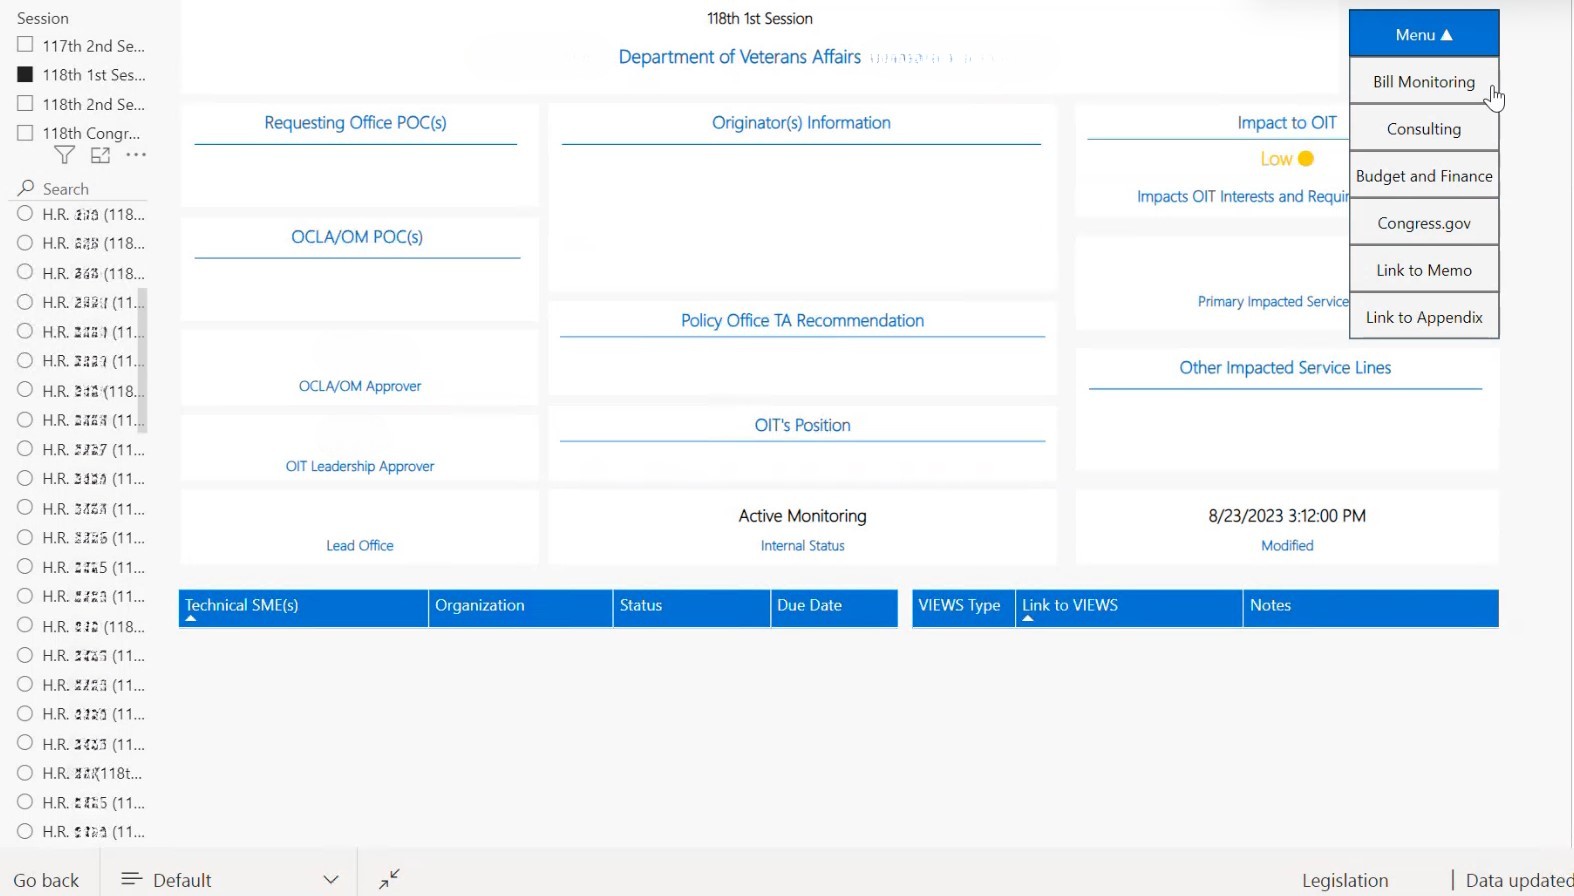Click the Requesting Office POC(s) heading

click(355, 122)
